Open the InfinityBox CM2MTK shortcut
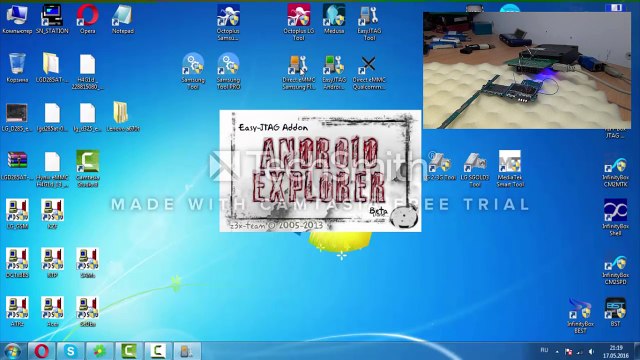The height and width of the screenshot is (360, 640). (616, 171)
